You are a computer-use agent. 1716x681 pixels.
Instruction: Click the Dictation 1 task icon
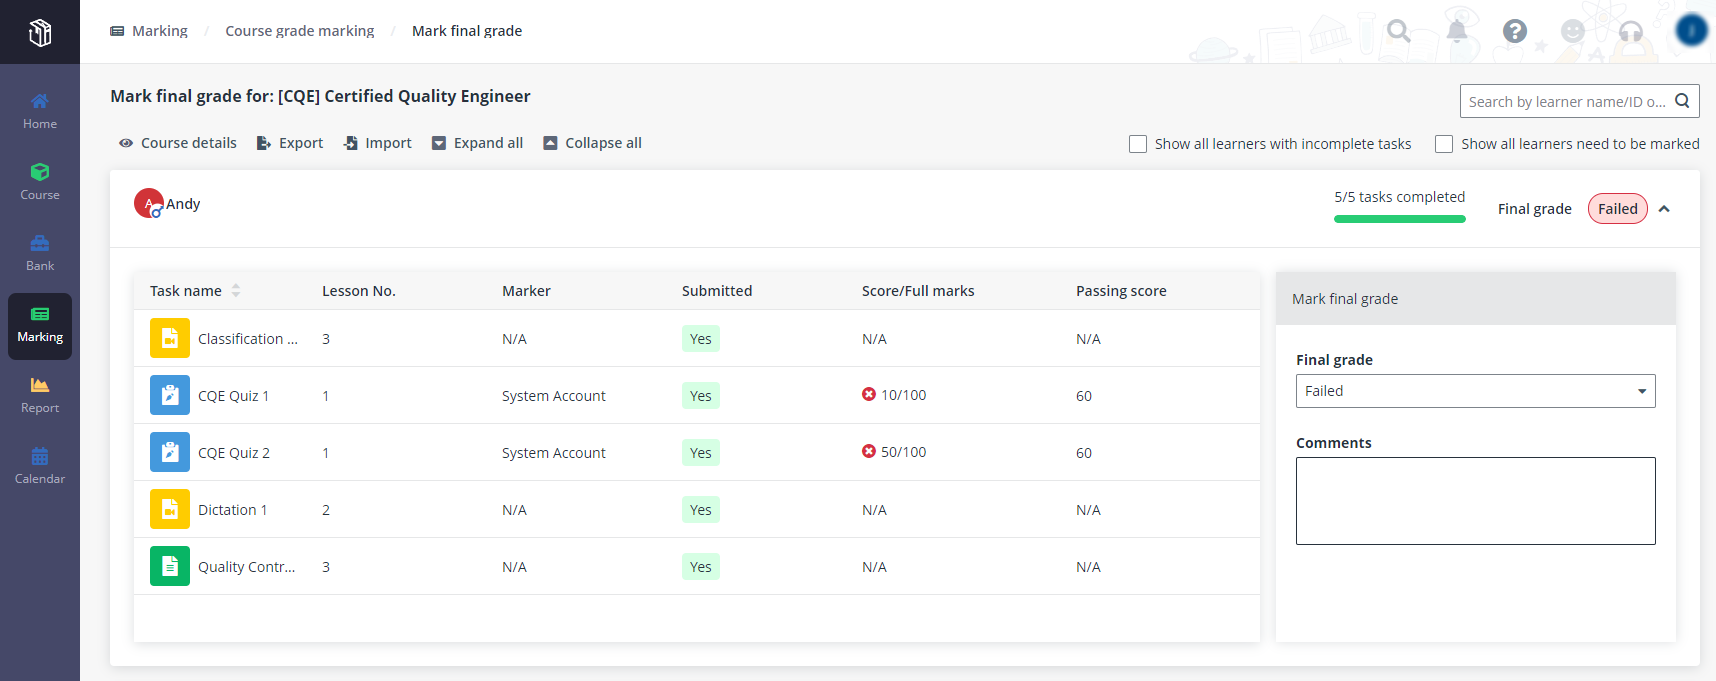click(x=170, y=509)
